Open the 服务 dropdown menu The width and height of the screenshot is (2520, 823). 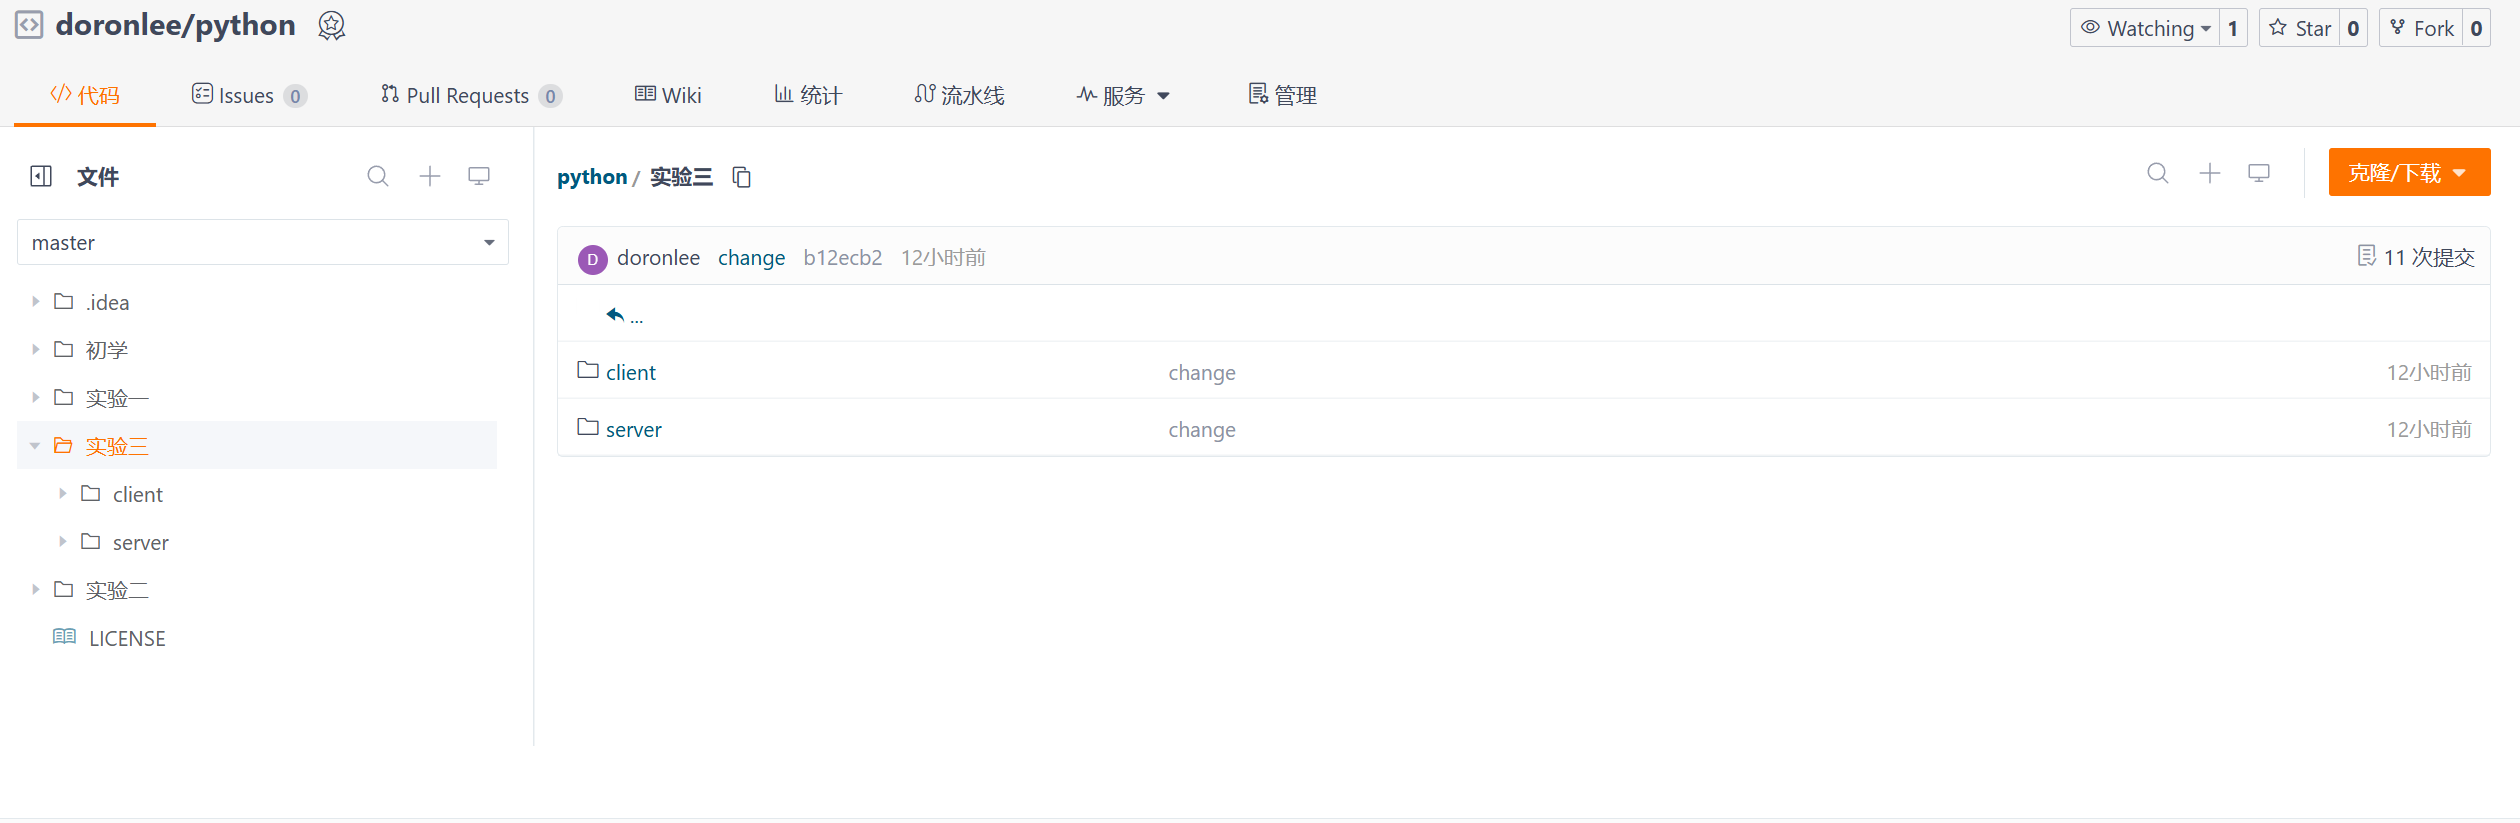1123,95
